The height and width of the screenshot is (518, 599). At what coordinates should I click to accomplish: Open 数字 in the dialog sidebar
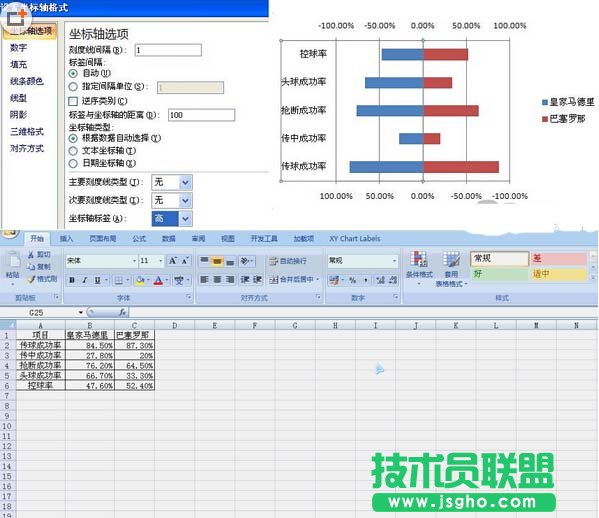[18, 48]
